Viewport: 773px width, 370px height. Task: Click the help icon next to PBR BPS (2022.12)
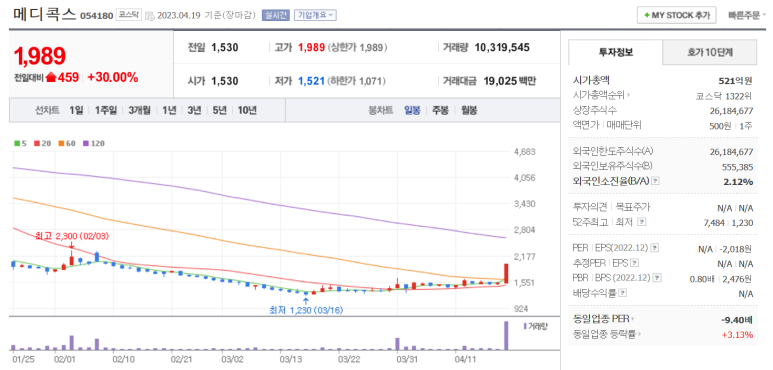657,279
